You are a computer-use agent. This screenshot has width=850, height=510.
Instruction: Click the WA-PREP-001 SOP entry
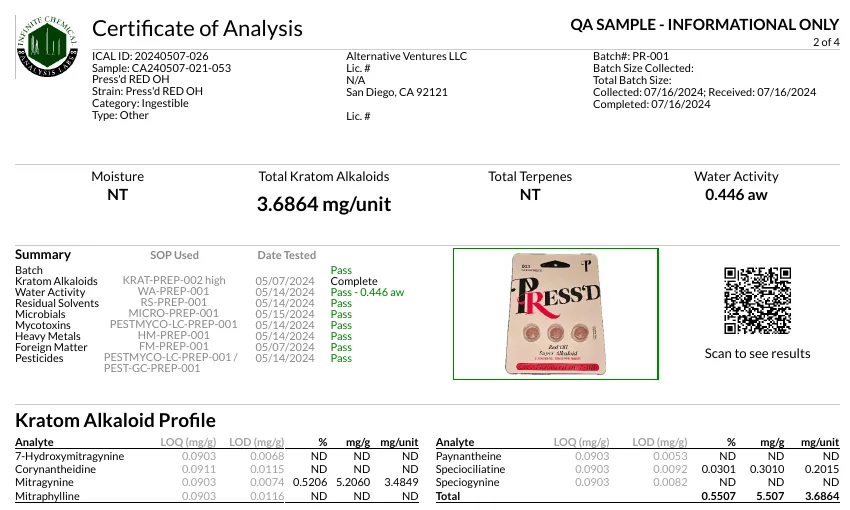coord(173,291)
